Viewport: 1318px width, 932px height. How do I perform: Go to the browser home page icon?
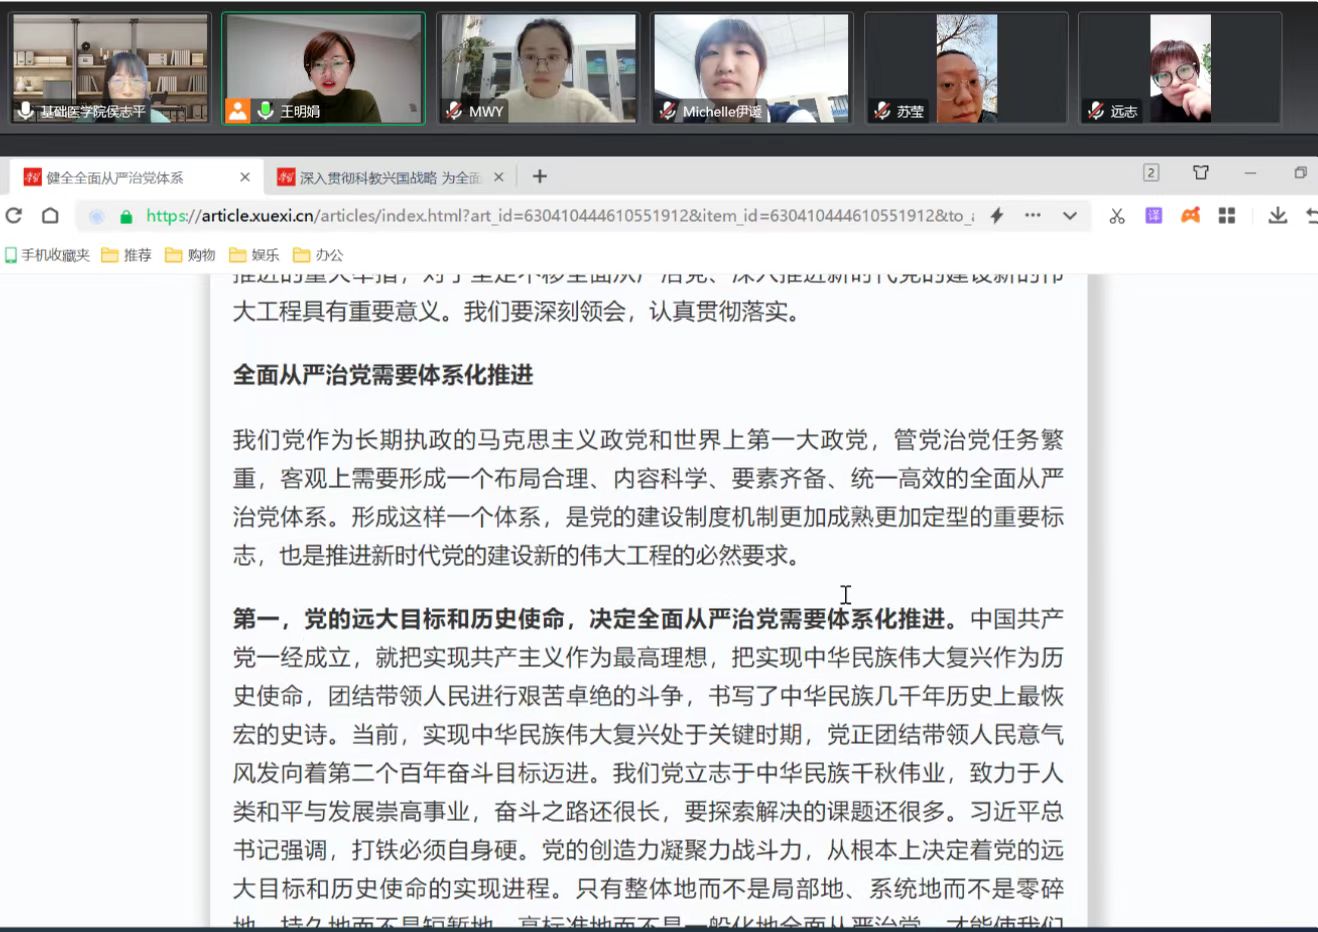(50, 216)
